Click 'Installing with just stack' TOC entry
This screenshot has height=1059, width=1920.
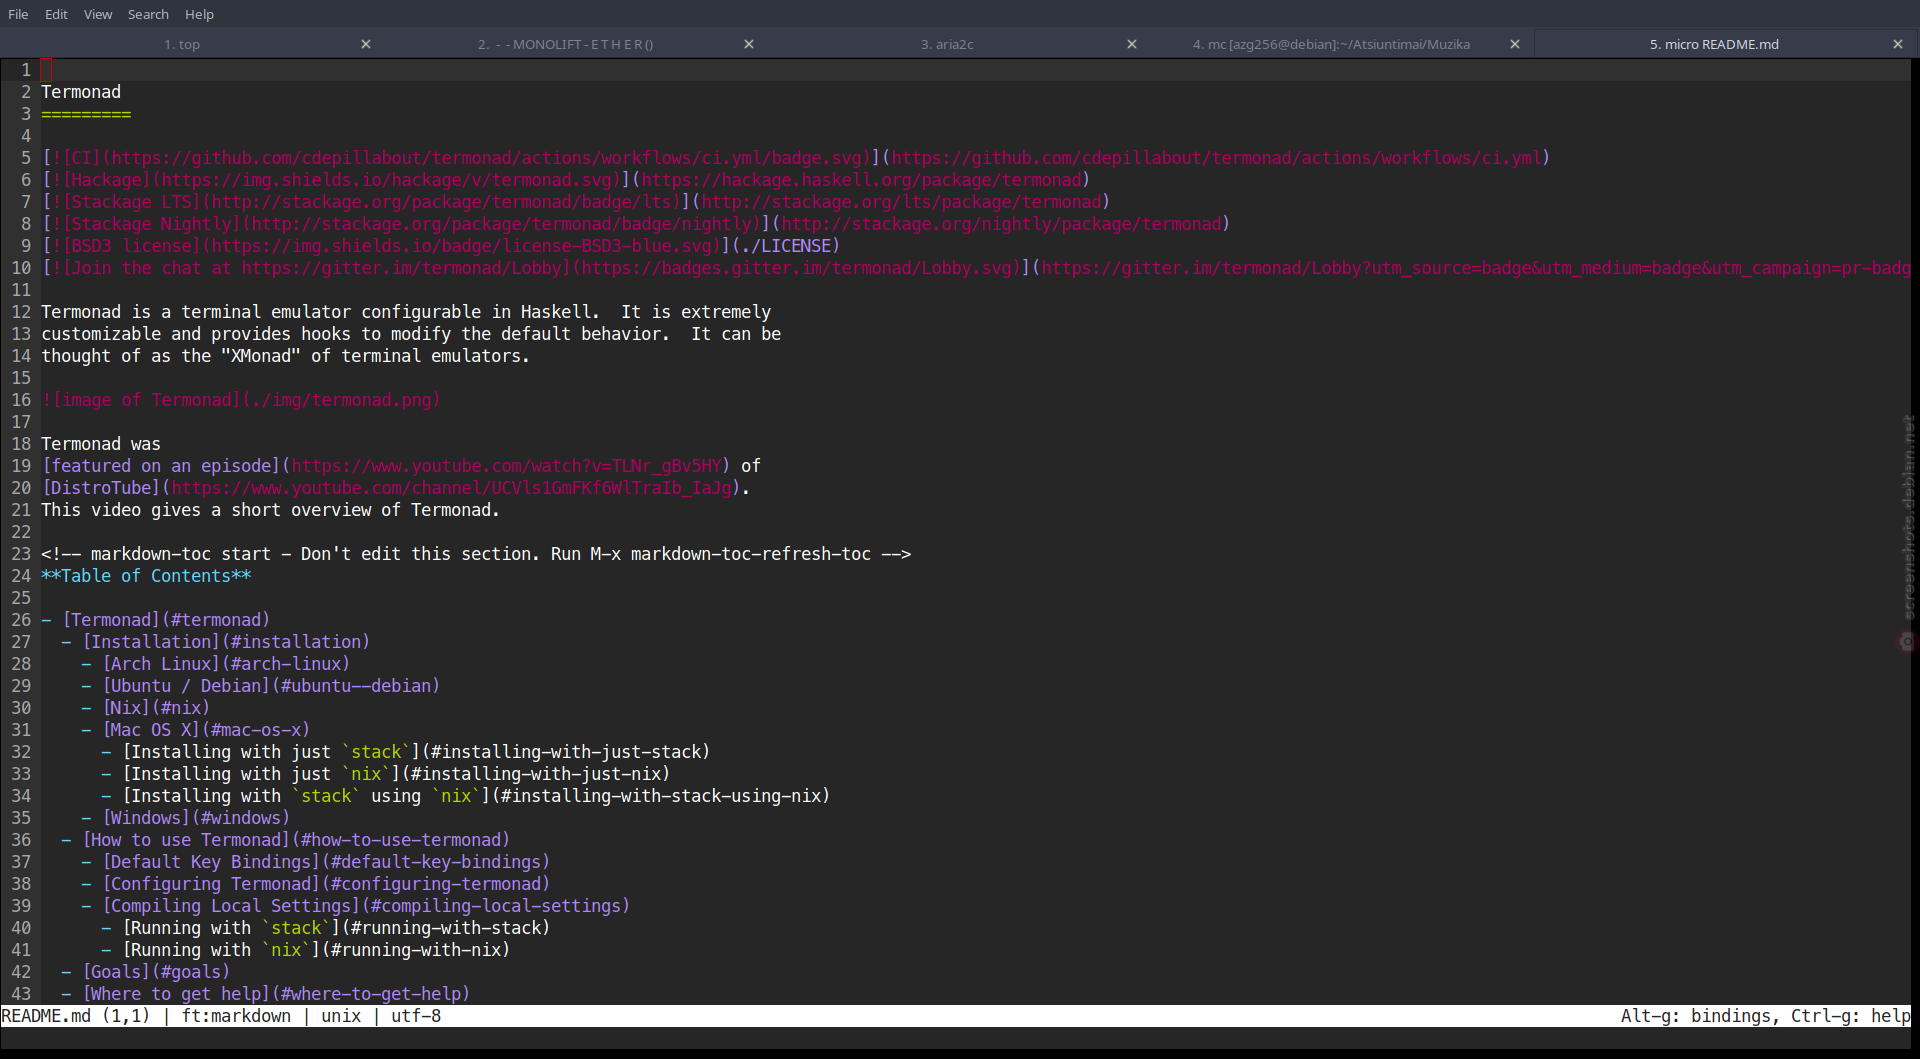pos(416,752)
